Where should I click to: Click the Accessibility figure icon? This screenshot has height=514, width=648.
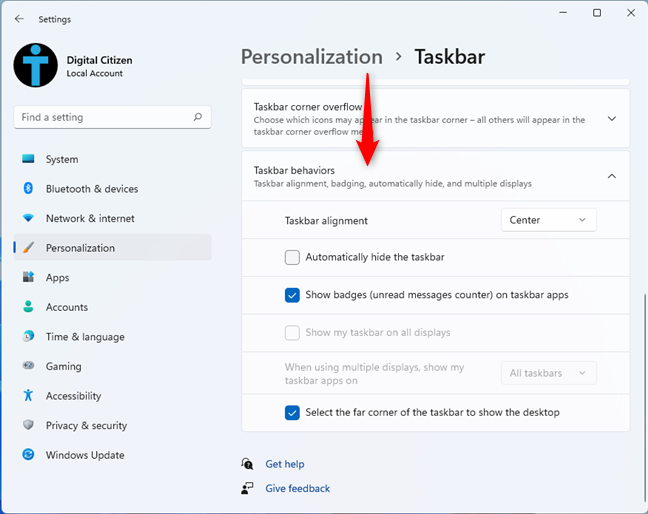(x=28, y=396)
